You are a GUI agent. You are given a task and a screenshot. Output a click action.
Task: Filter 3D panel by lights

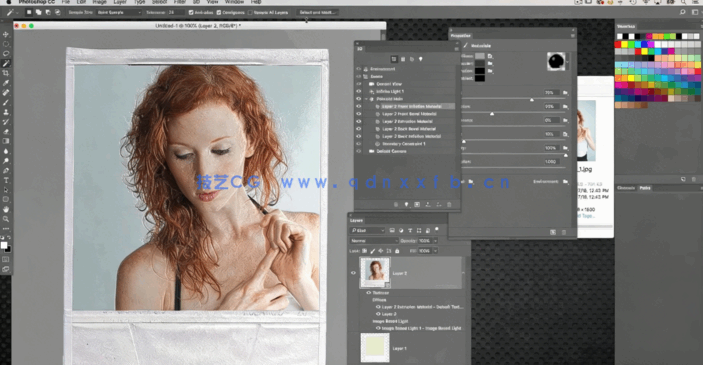[421, 59]
